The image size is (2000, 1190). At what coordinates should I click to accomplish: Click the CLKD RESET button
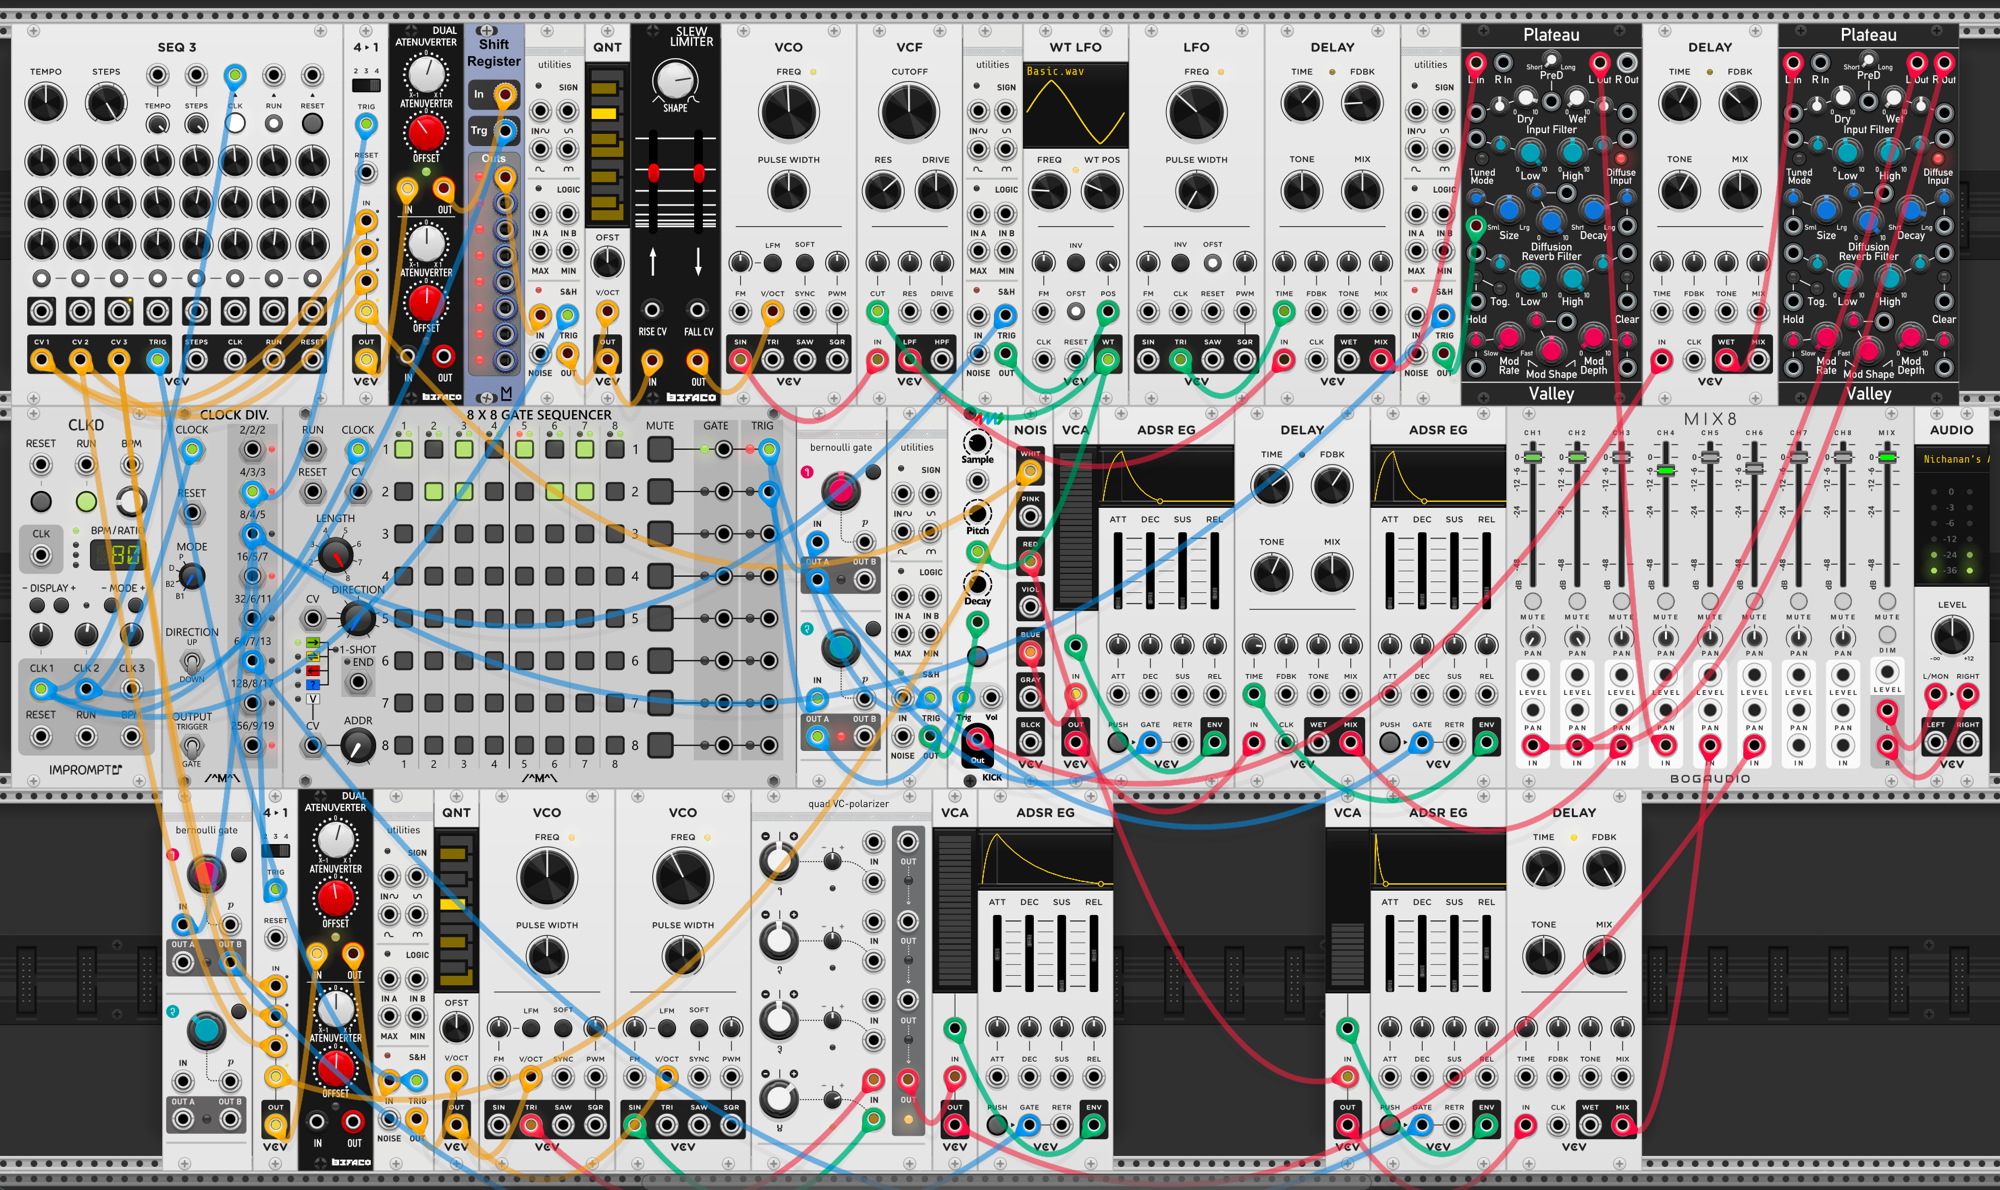point(41,500)
